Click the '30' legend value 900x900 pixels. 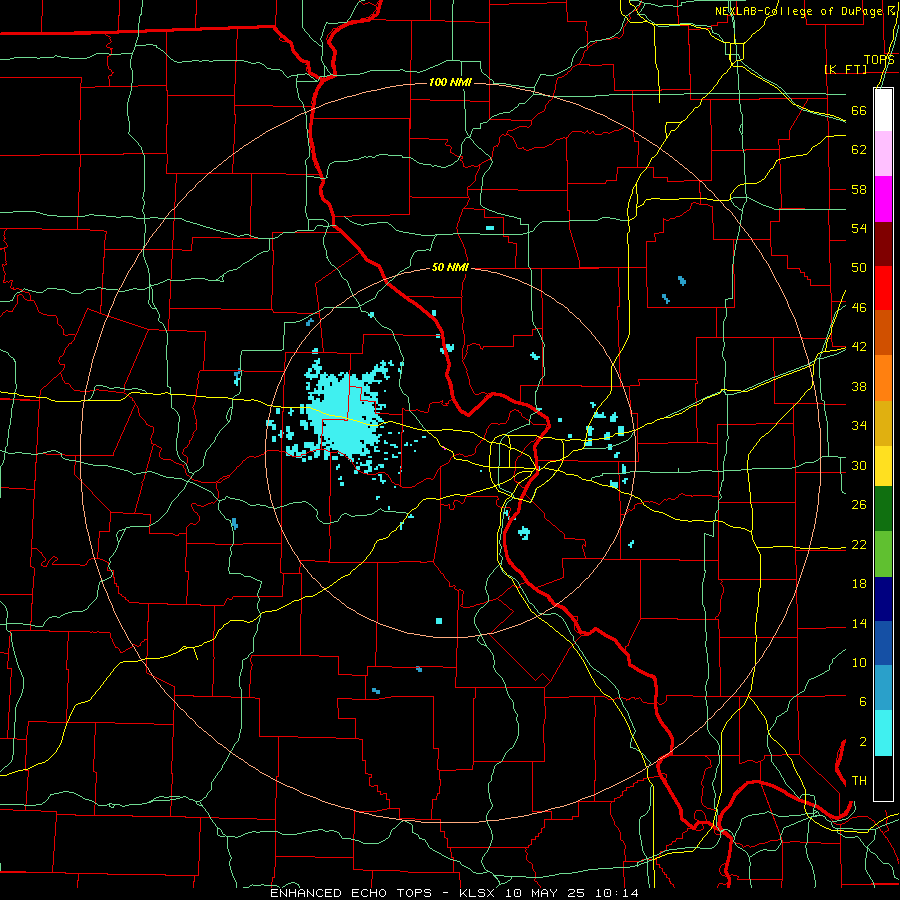click(x=859, y=465)
